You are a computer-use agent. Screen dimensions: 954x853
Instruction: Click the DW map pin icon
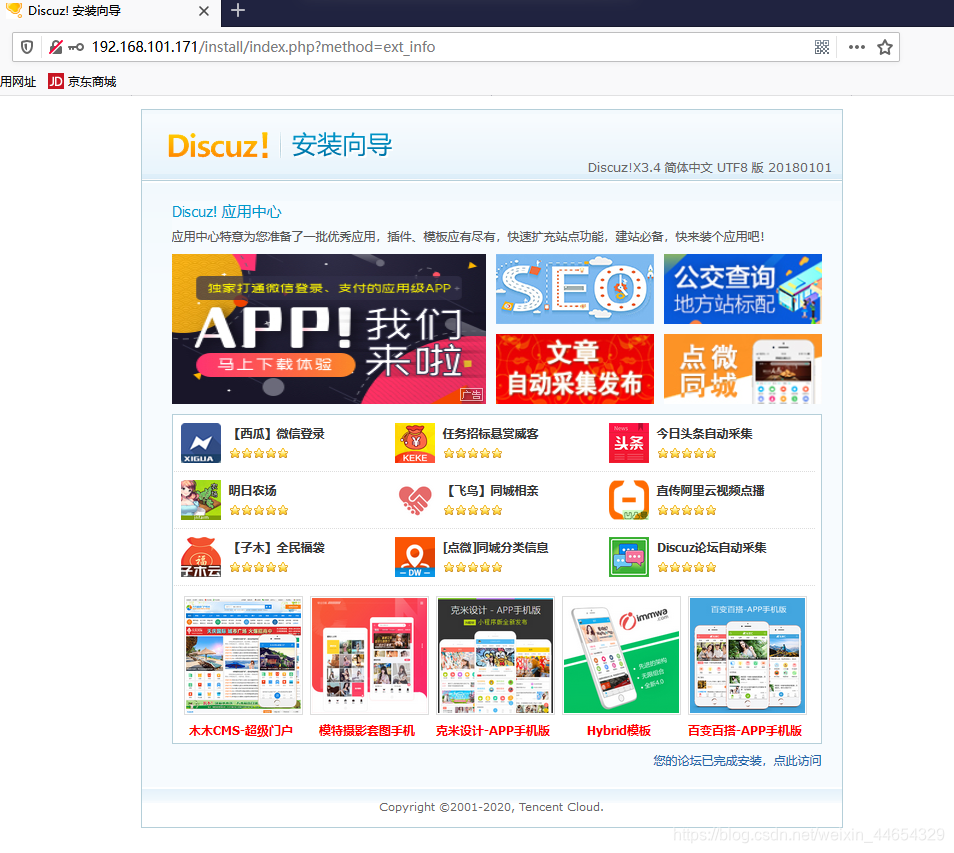(415, 557)
